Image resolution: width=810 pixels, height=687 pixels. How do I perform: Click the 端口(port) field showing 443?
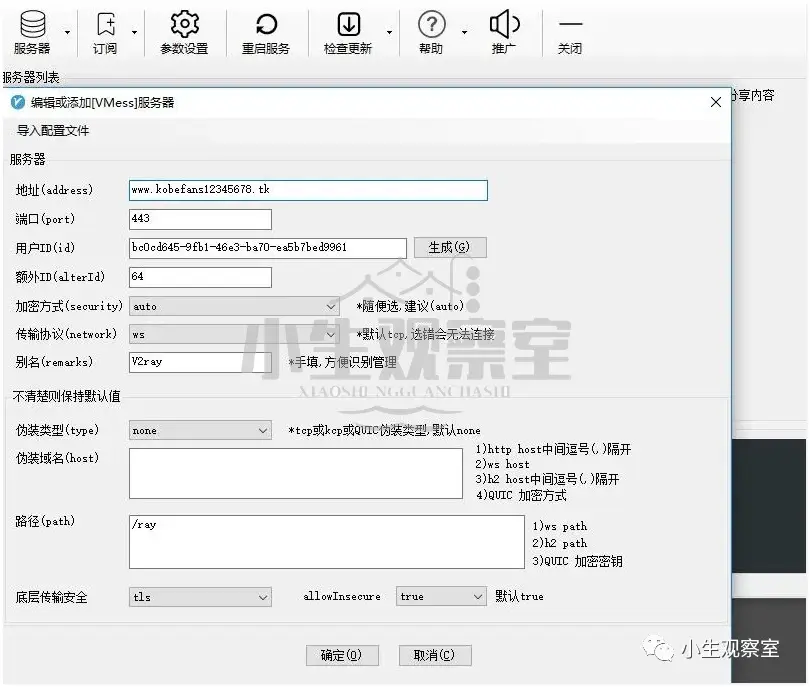click(200, 219)
